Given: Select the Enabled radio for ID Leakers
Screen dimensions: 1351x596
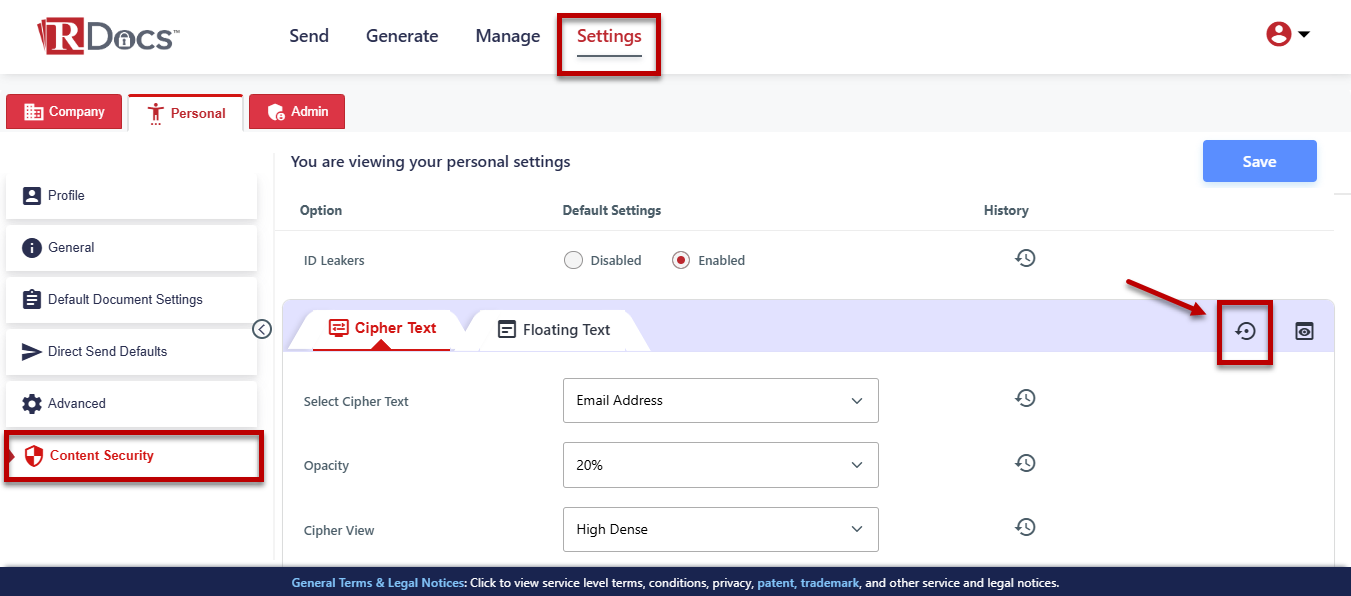Looking at the screenshot, I should 682,260.
